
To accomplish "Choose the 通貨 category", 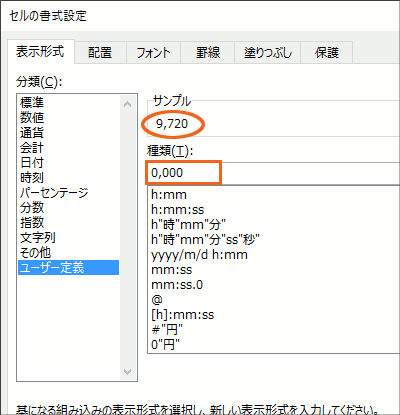I will click(32, 133).
